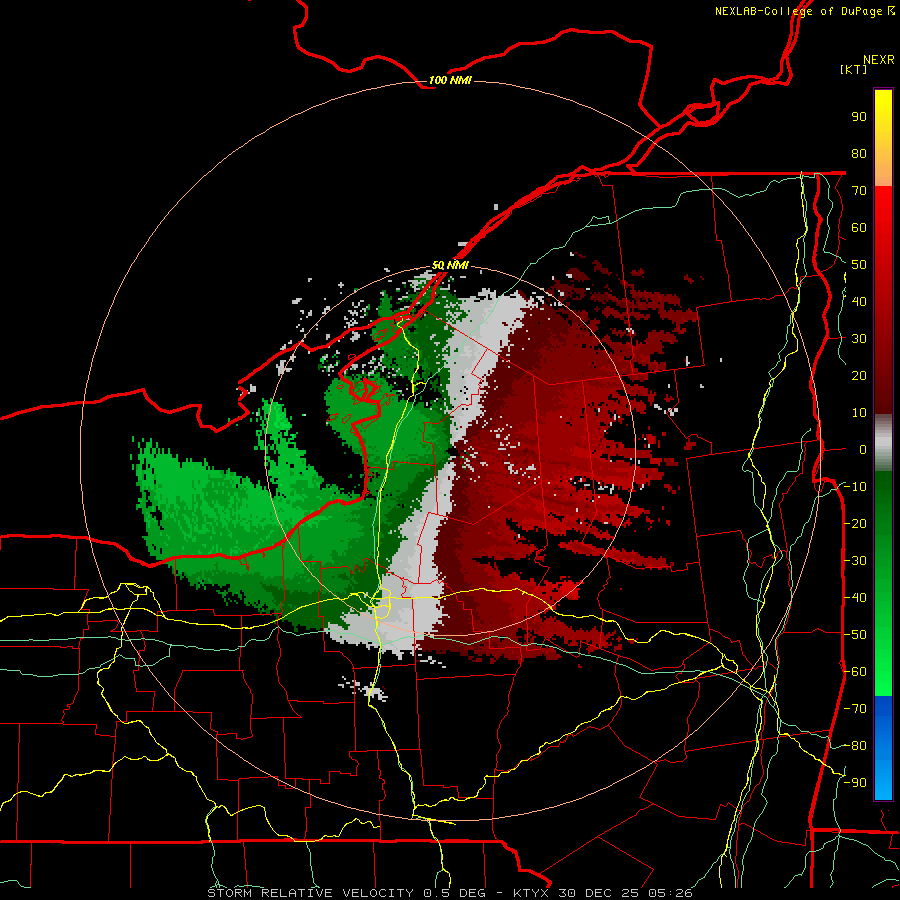Click the 0 value on the velocity scale
900x900 pixels.
[x=863, y=449]
